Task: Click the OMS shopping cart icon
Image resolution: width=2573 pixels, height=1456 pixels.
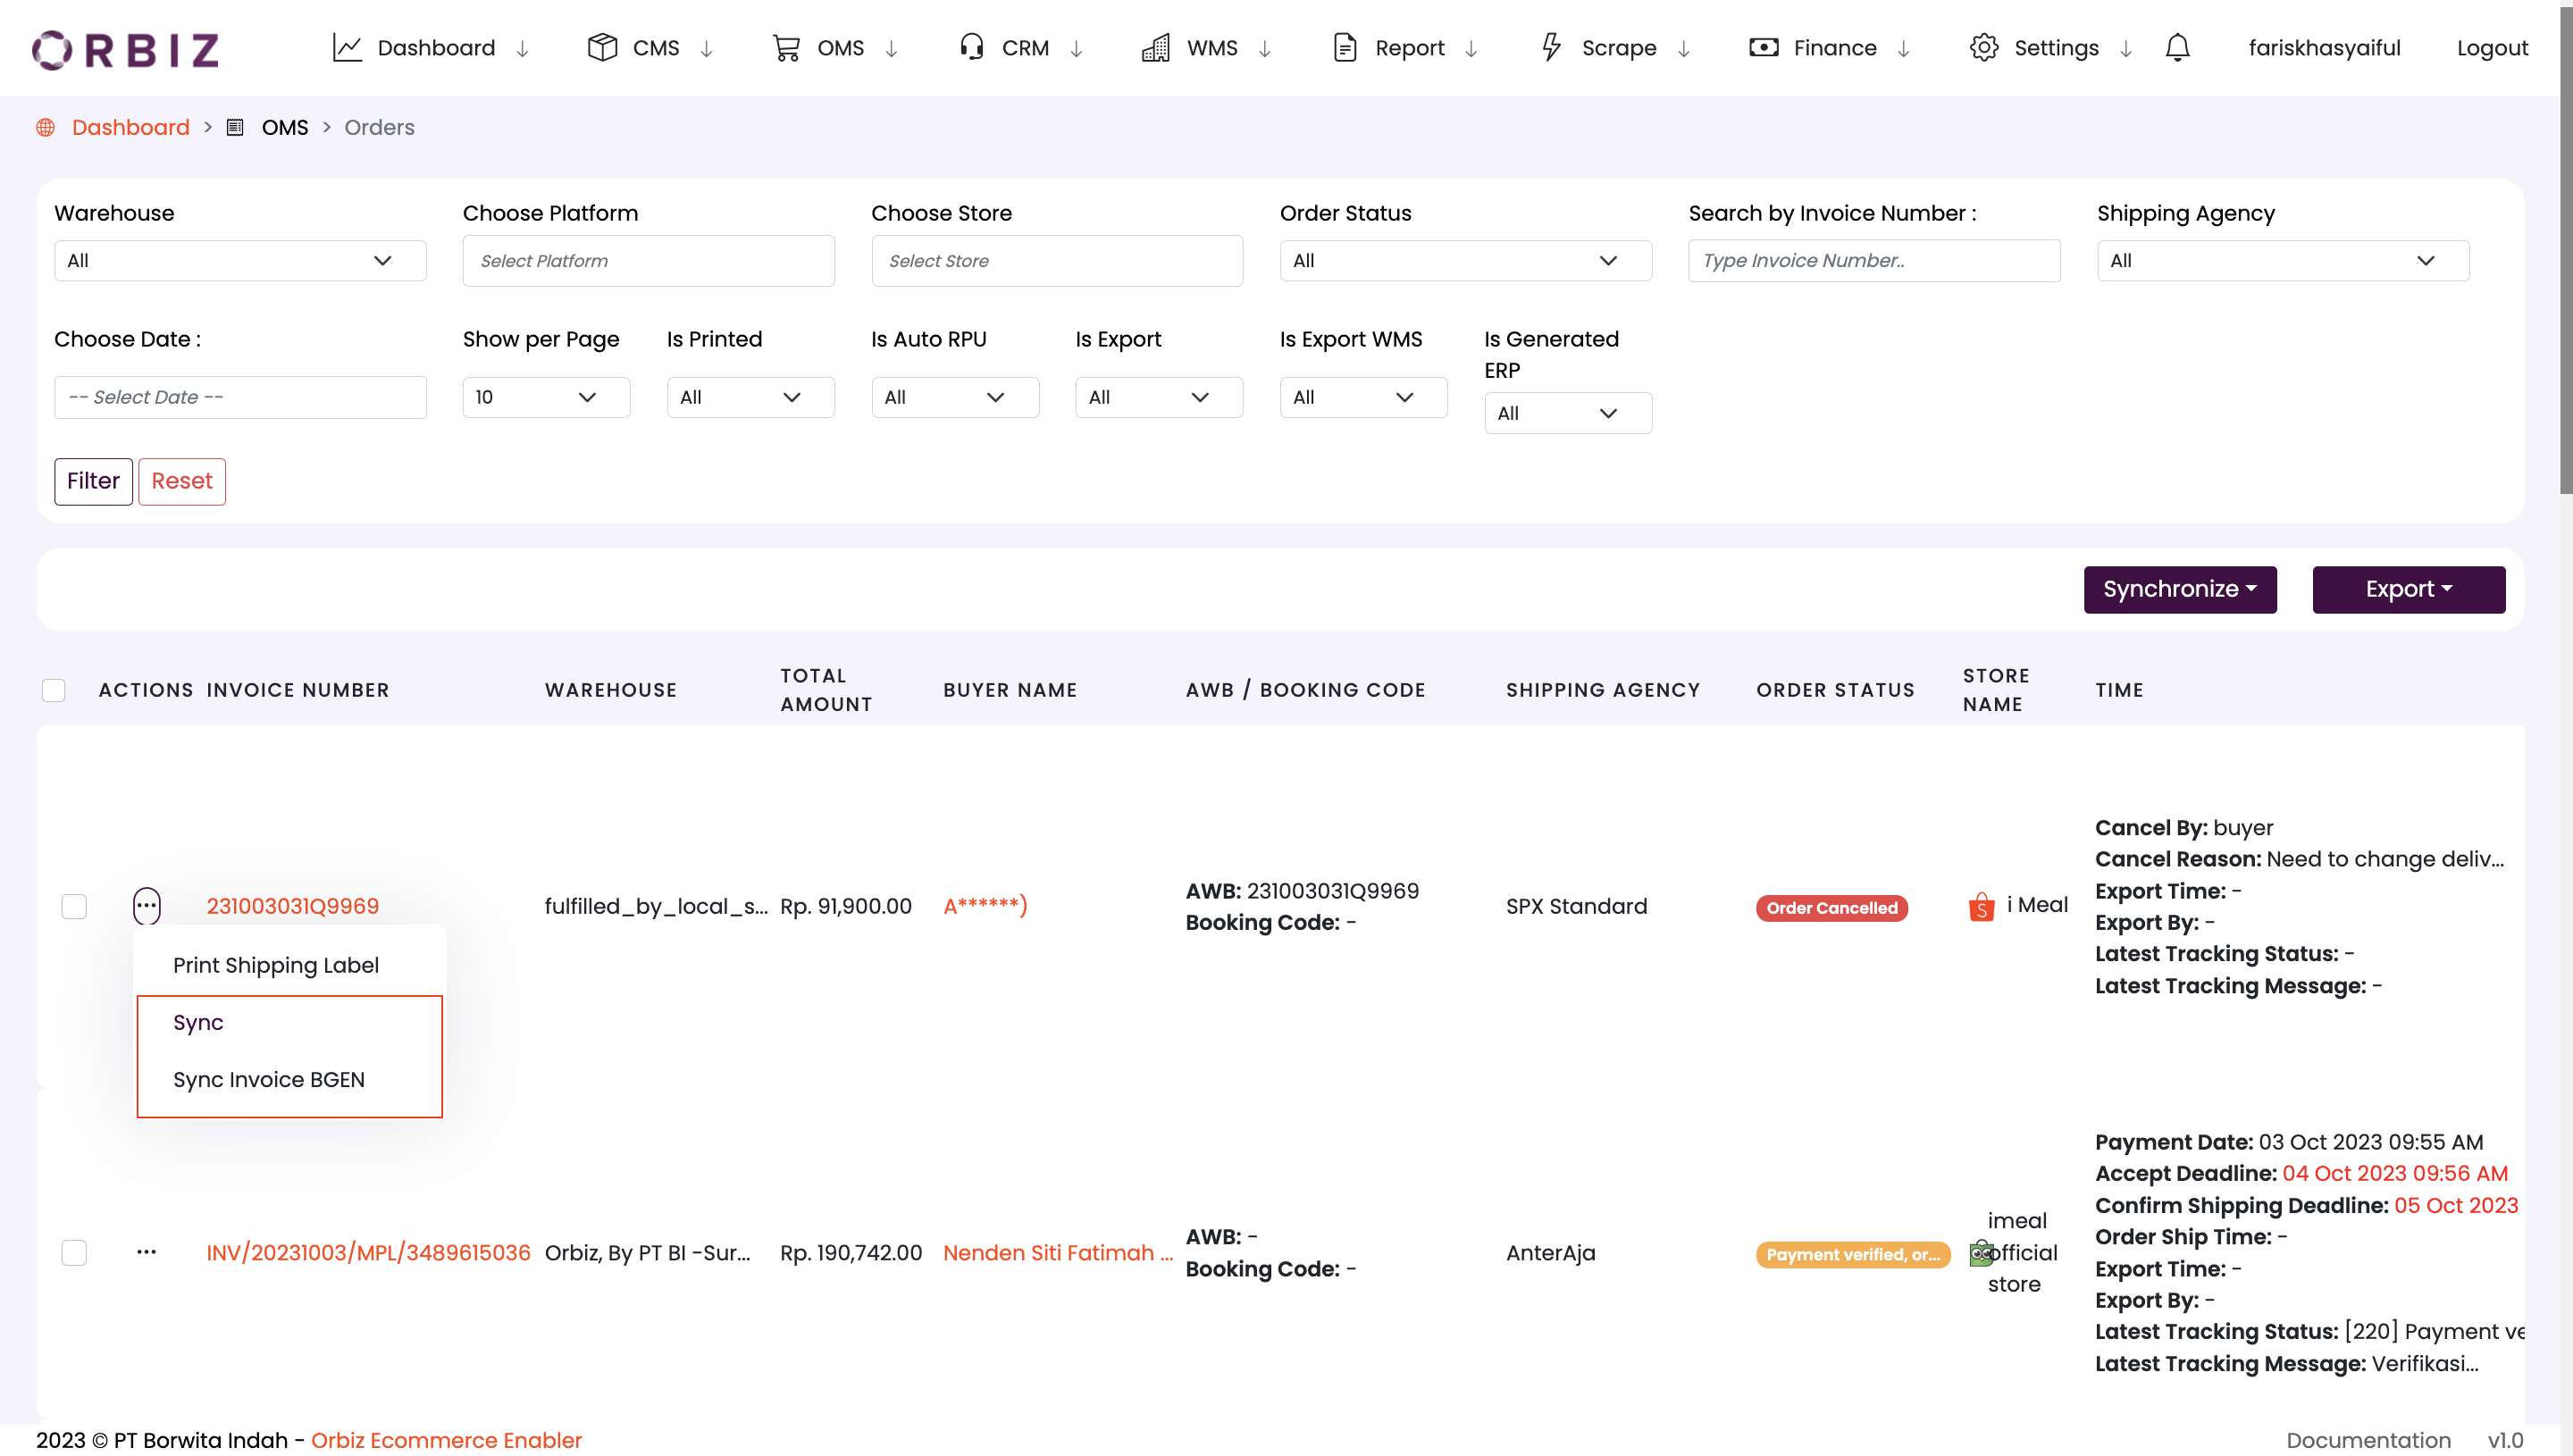Action: pos(787,48)
